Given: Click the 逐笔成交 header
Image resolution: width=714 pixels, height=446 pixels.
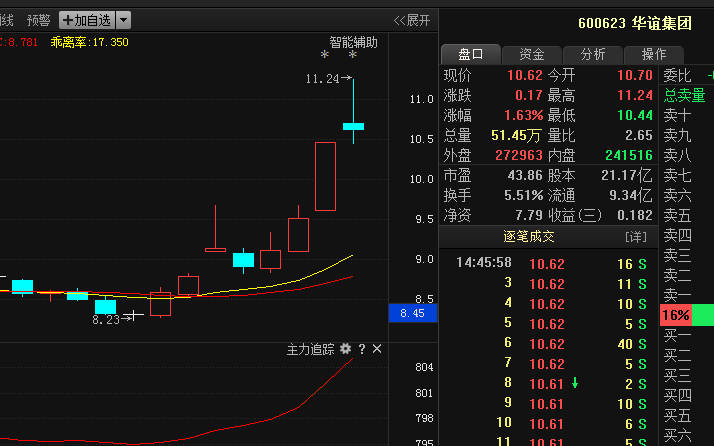Looking at the screenshot, I should (529, 236).
